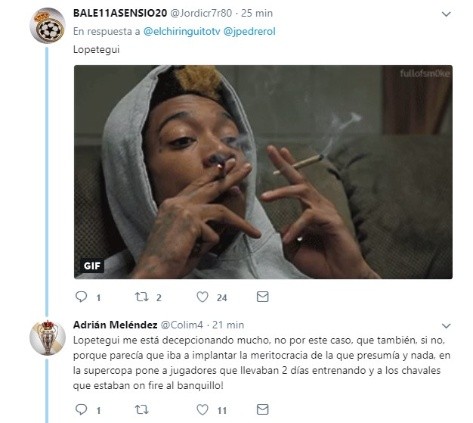Open the @elchiringuitotv mention link

pyautogui.click(x=182, y=31)
